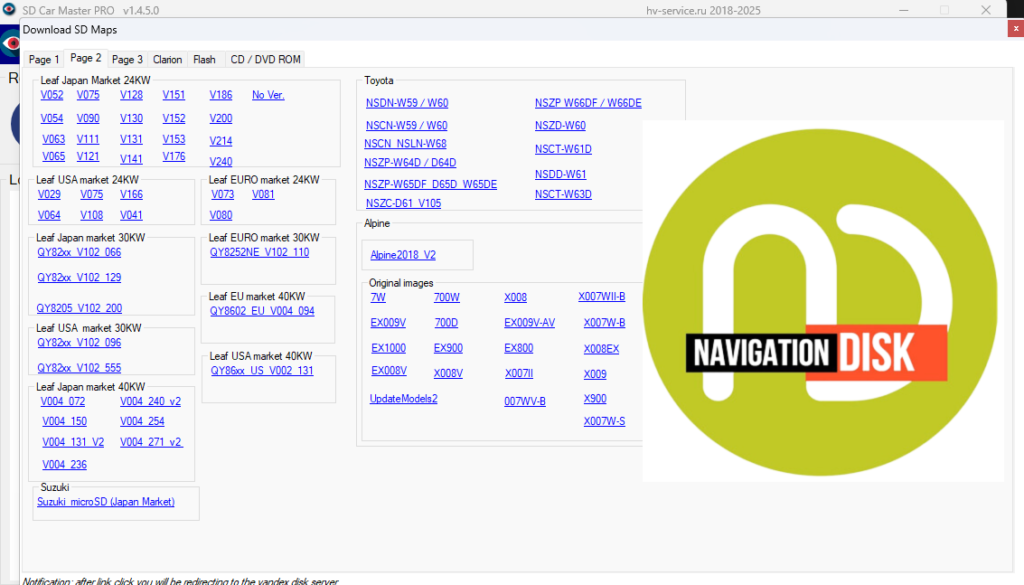Open the QY86xx_US_V002_131 link
This screenshot has height=585, width=1024.
click(262, 370)
